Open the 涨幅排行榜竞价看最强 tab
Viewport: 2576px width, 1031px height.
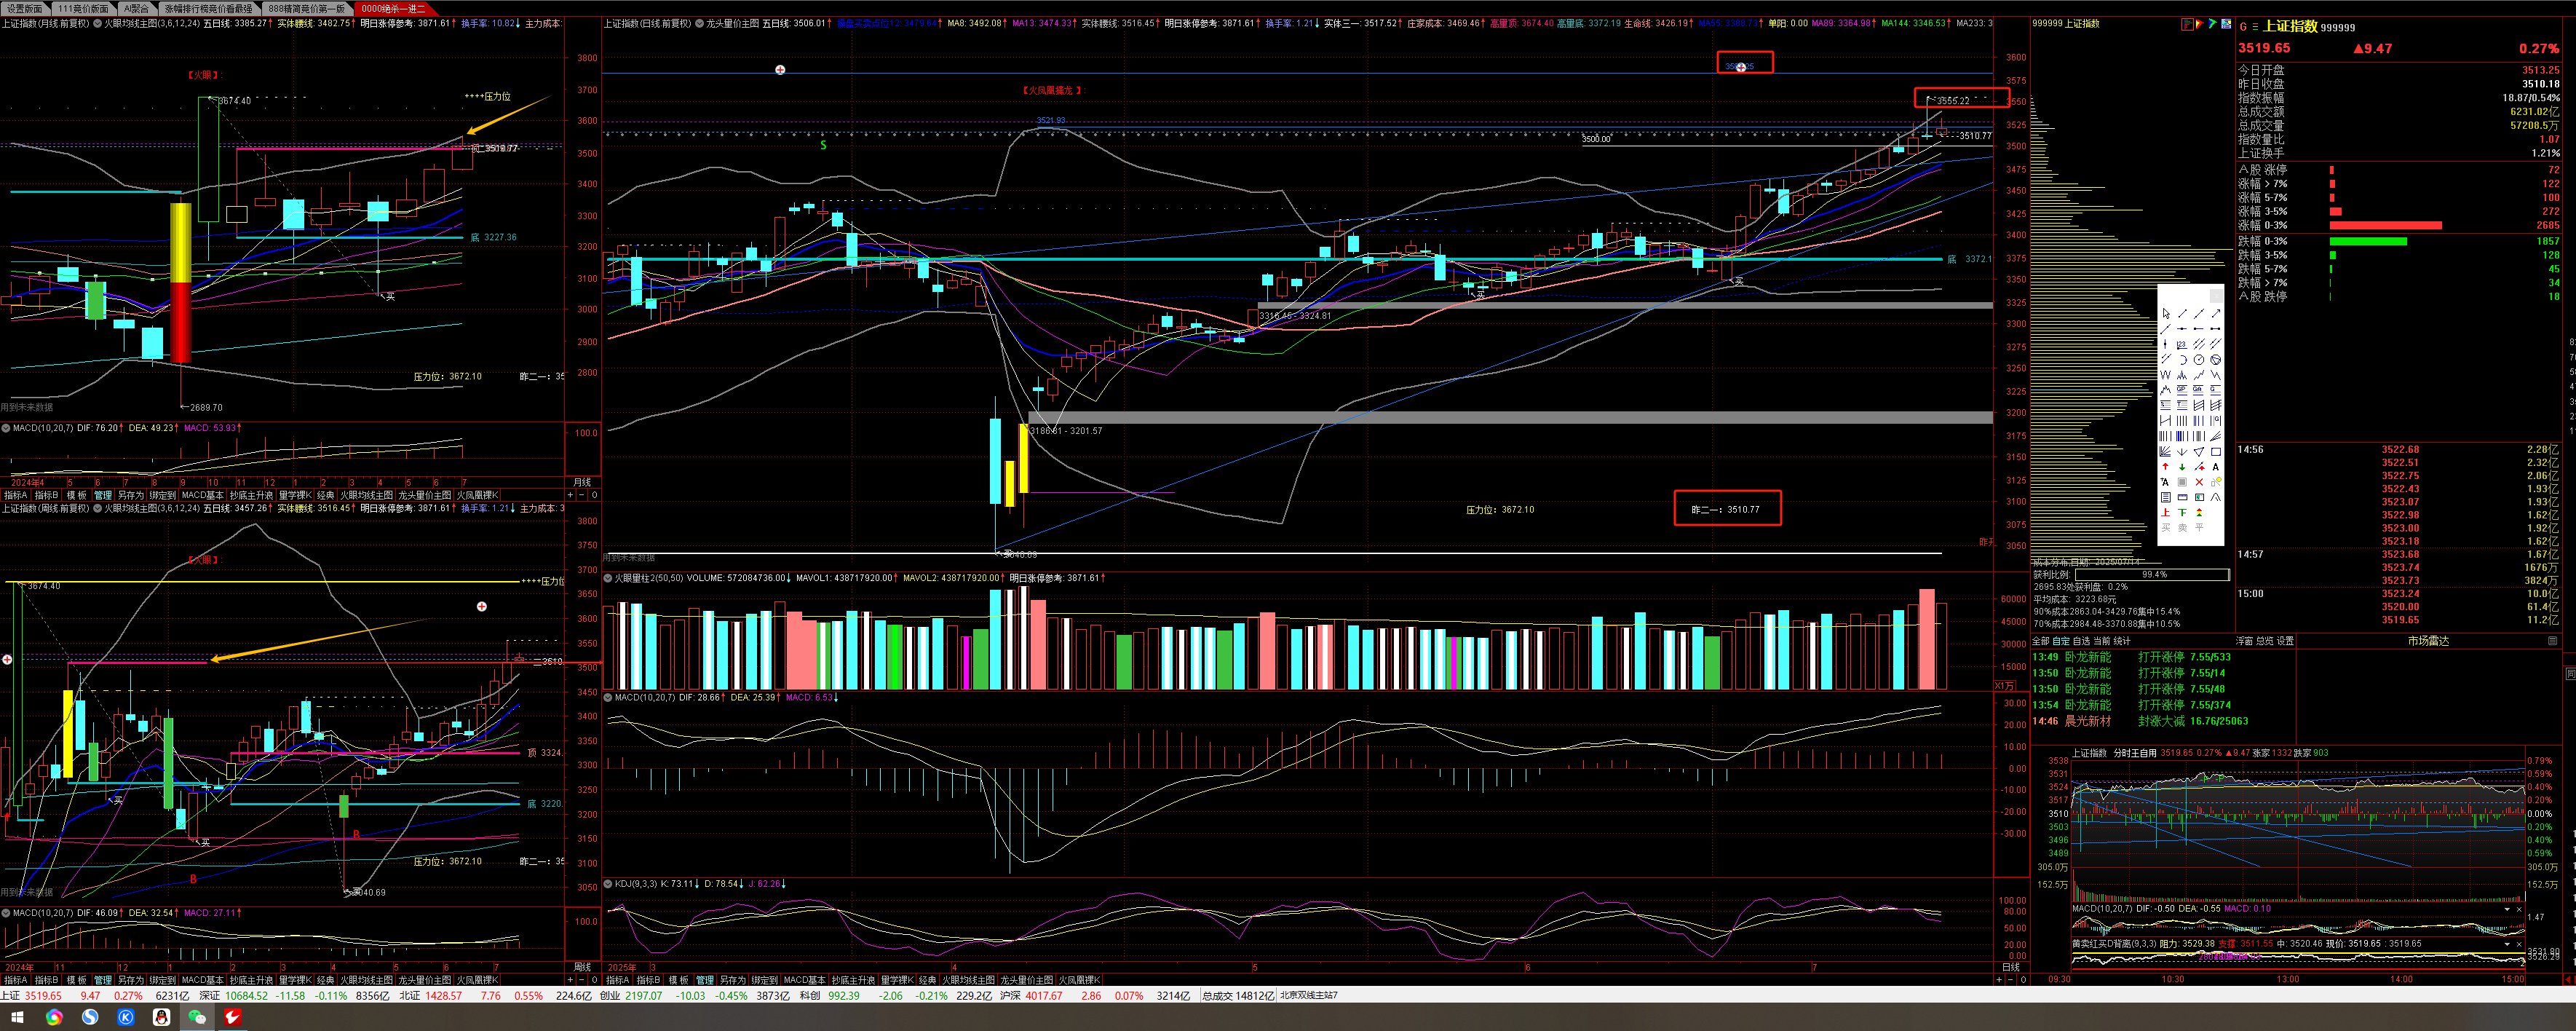[209, 8]
